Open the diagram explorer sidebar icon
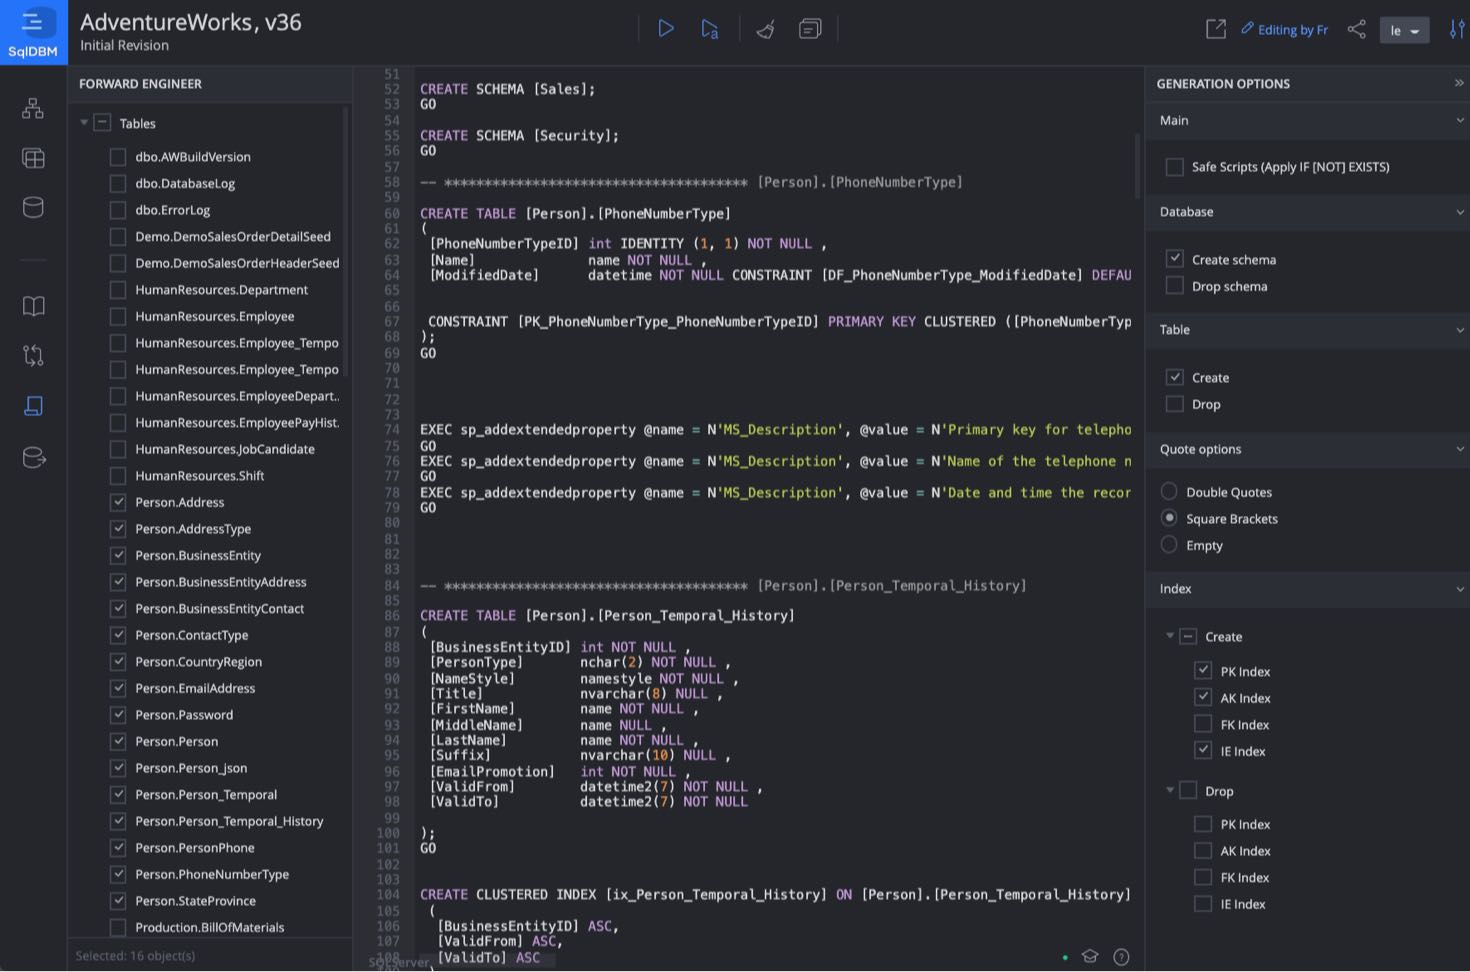Viewport: 1470px width, 972px height. [33, 108]
